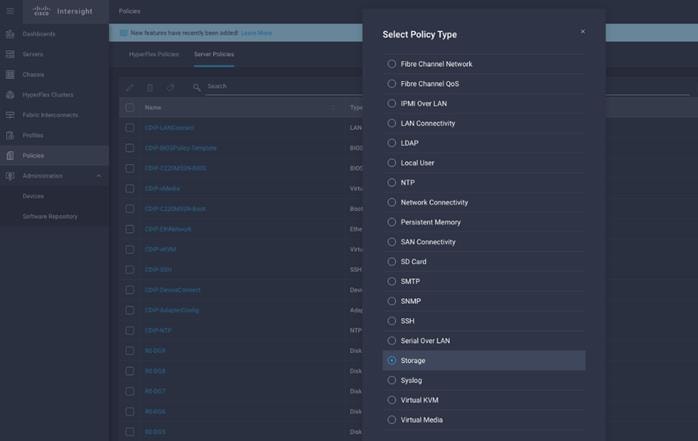Click the Policies sidebar icon
This screenshot has height=441, width=698.
pyautogui.click(x=10, y=155)
